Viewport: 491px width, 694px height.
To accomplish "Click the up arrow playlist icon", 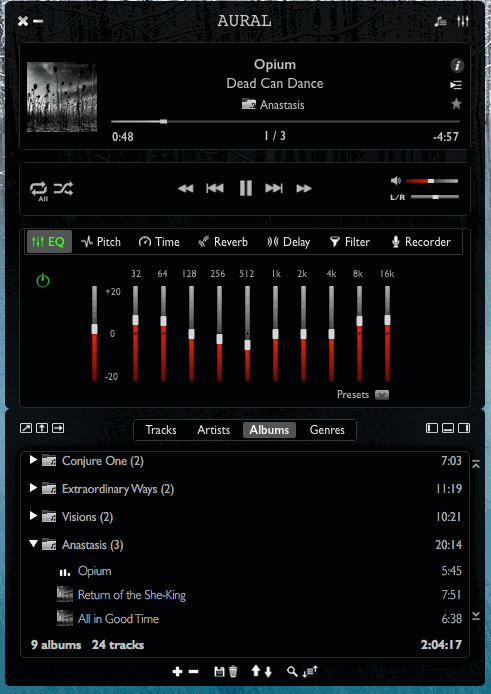I will click(42, 428).
